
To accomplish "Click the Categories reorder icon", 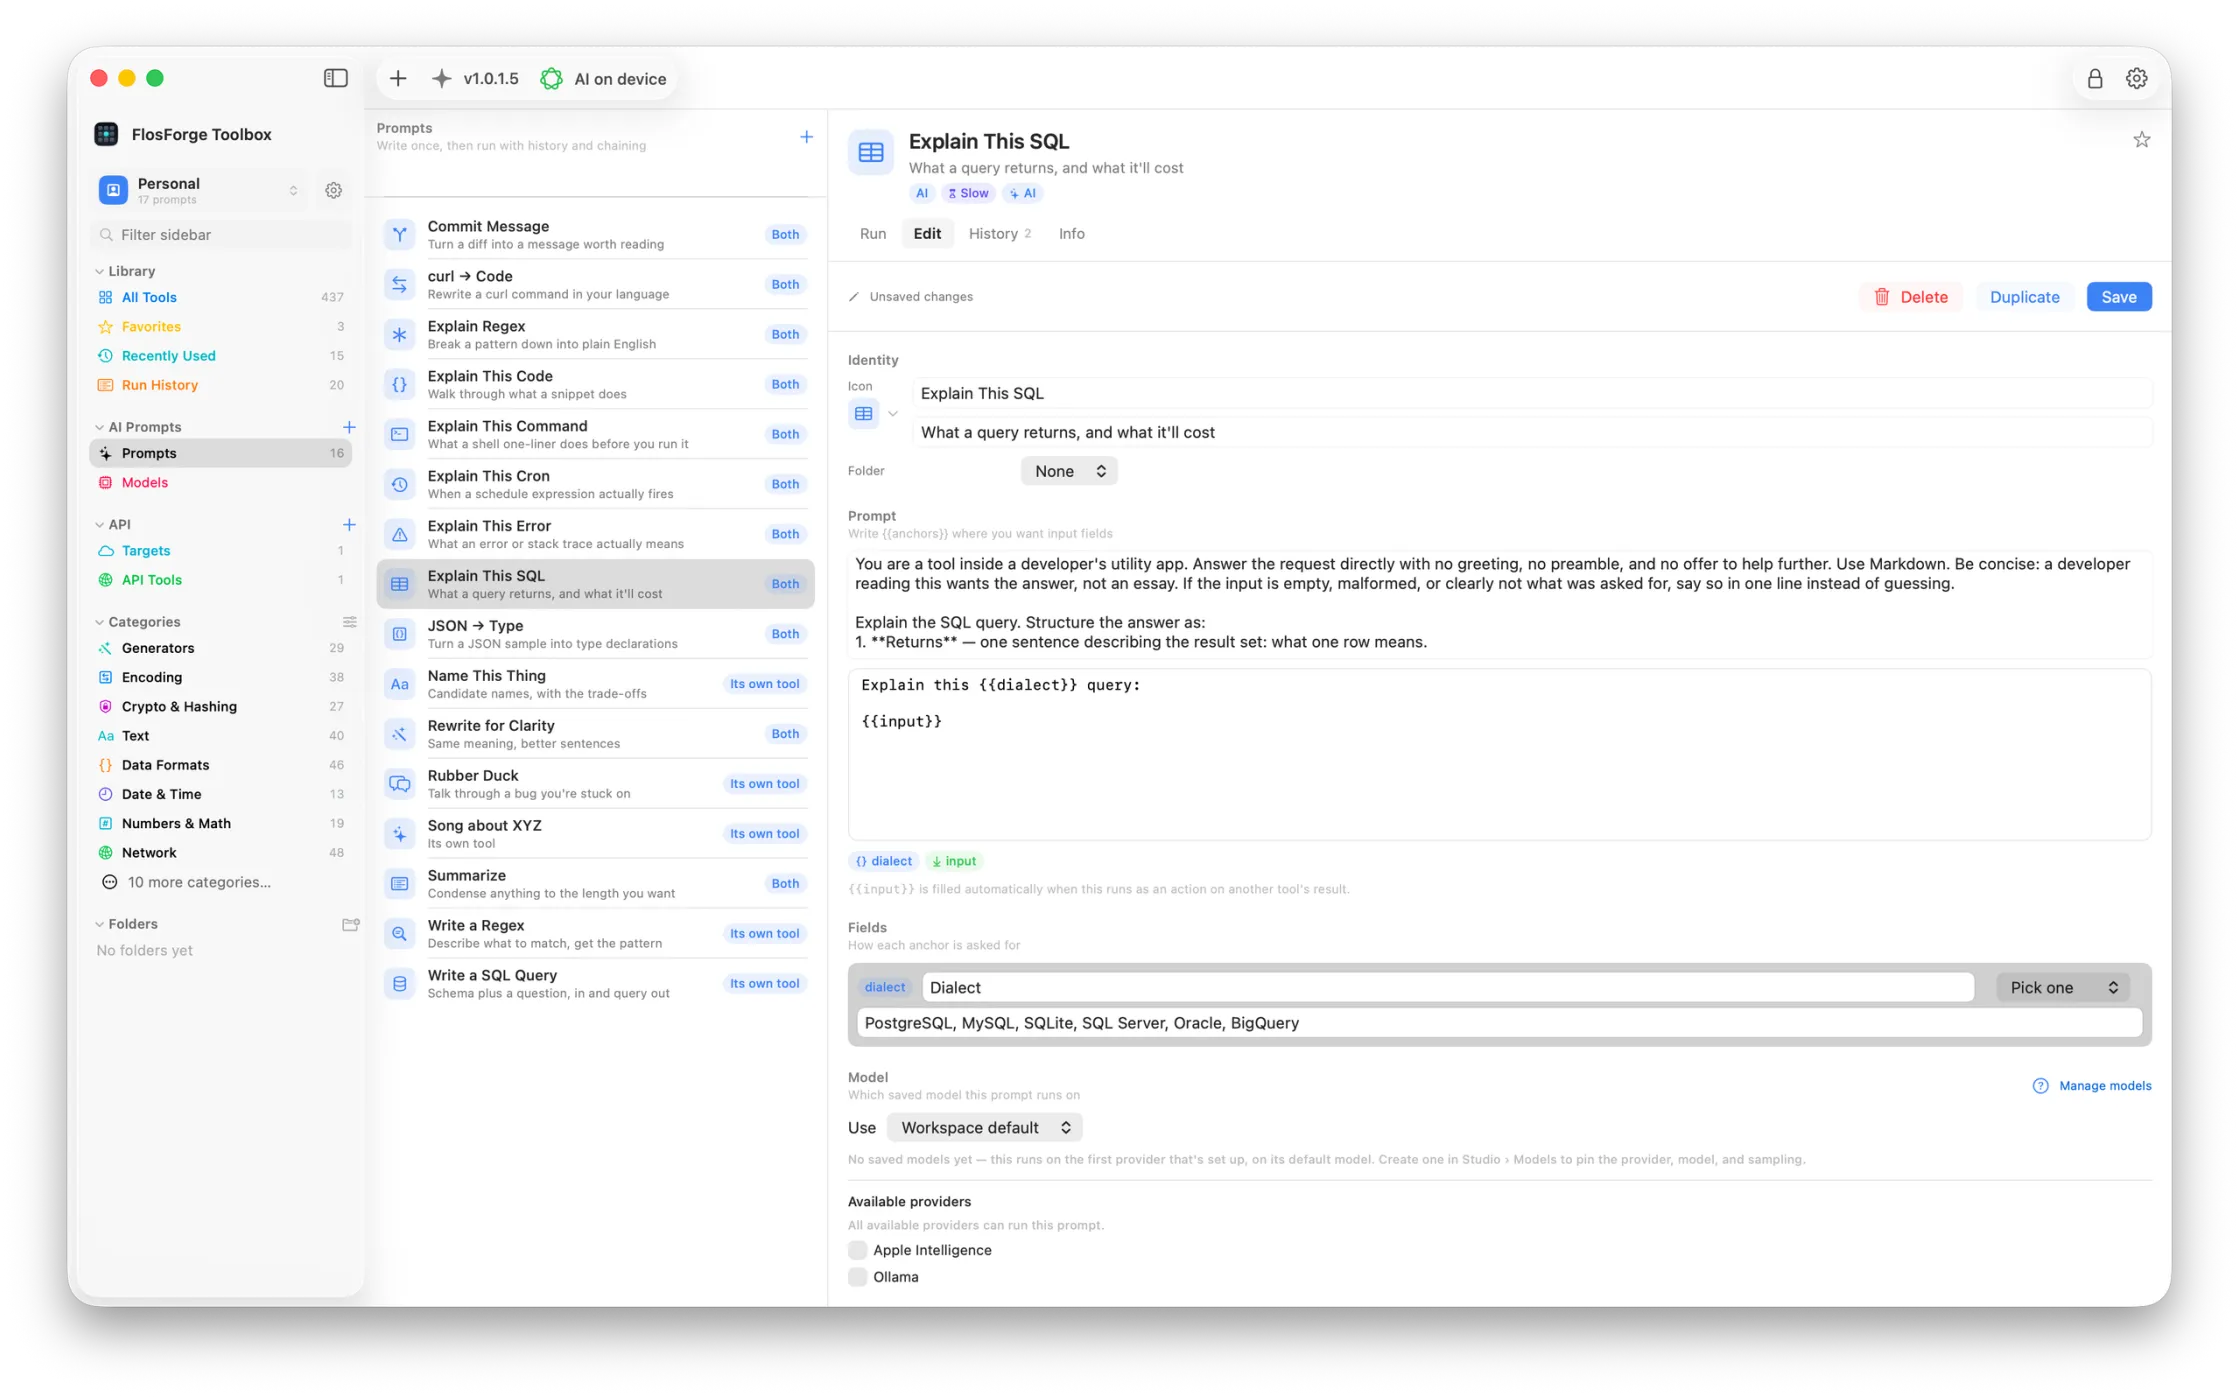I will pos(349,622).
